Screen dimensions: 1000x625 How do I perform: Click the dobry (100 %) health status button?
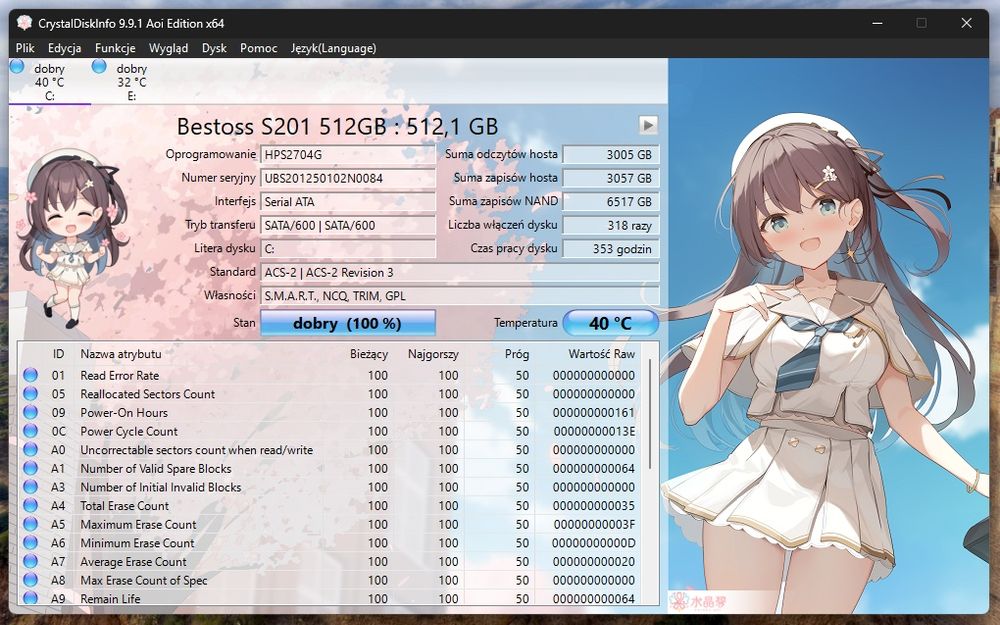click(x=348, y=323)
